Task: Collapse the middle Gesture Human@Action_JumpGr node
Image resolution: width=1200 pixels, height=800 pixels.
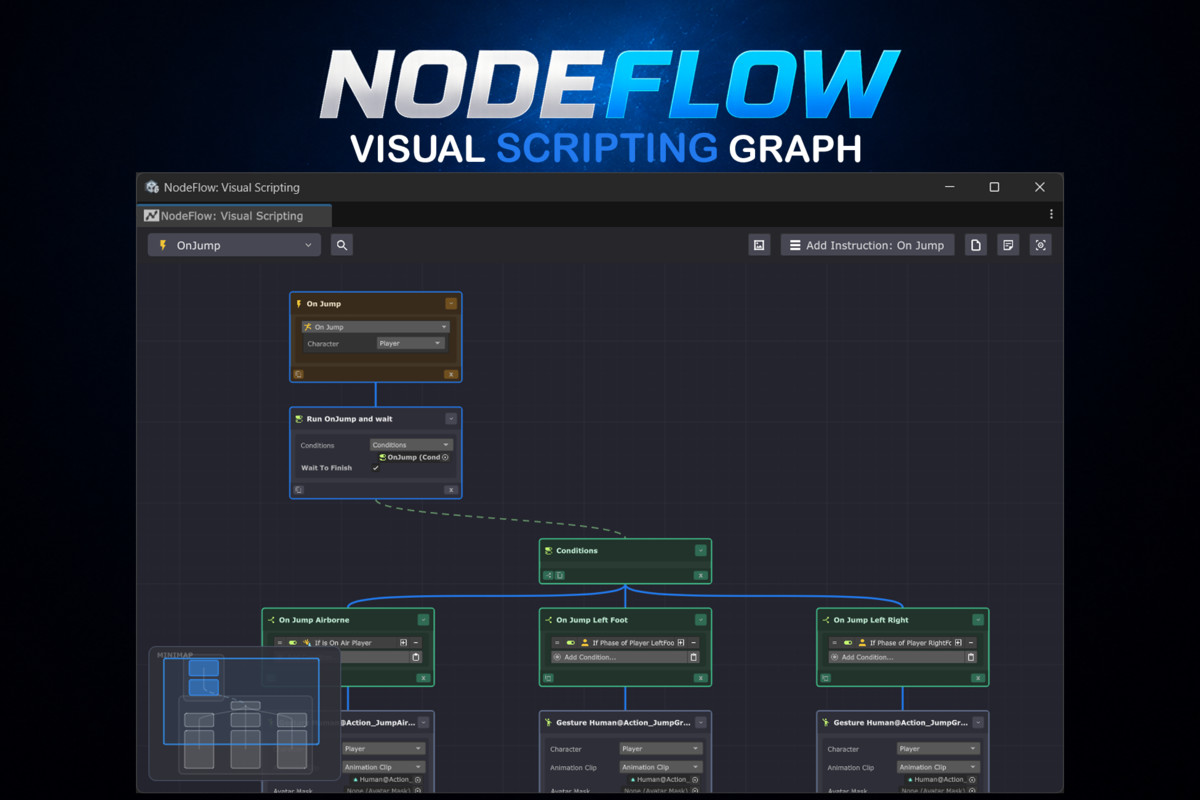Action: 701,722
